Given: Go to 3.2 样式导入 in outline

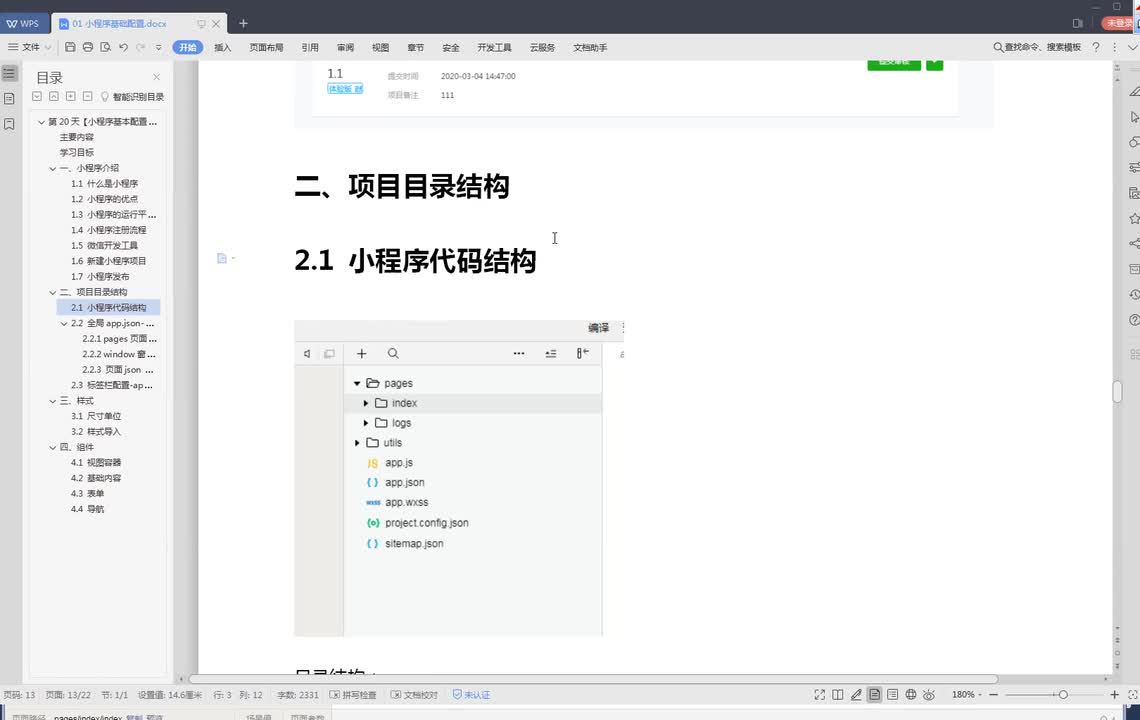Looking at the screenshot, I should (x=96, y=432).
